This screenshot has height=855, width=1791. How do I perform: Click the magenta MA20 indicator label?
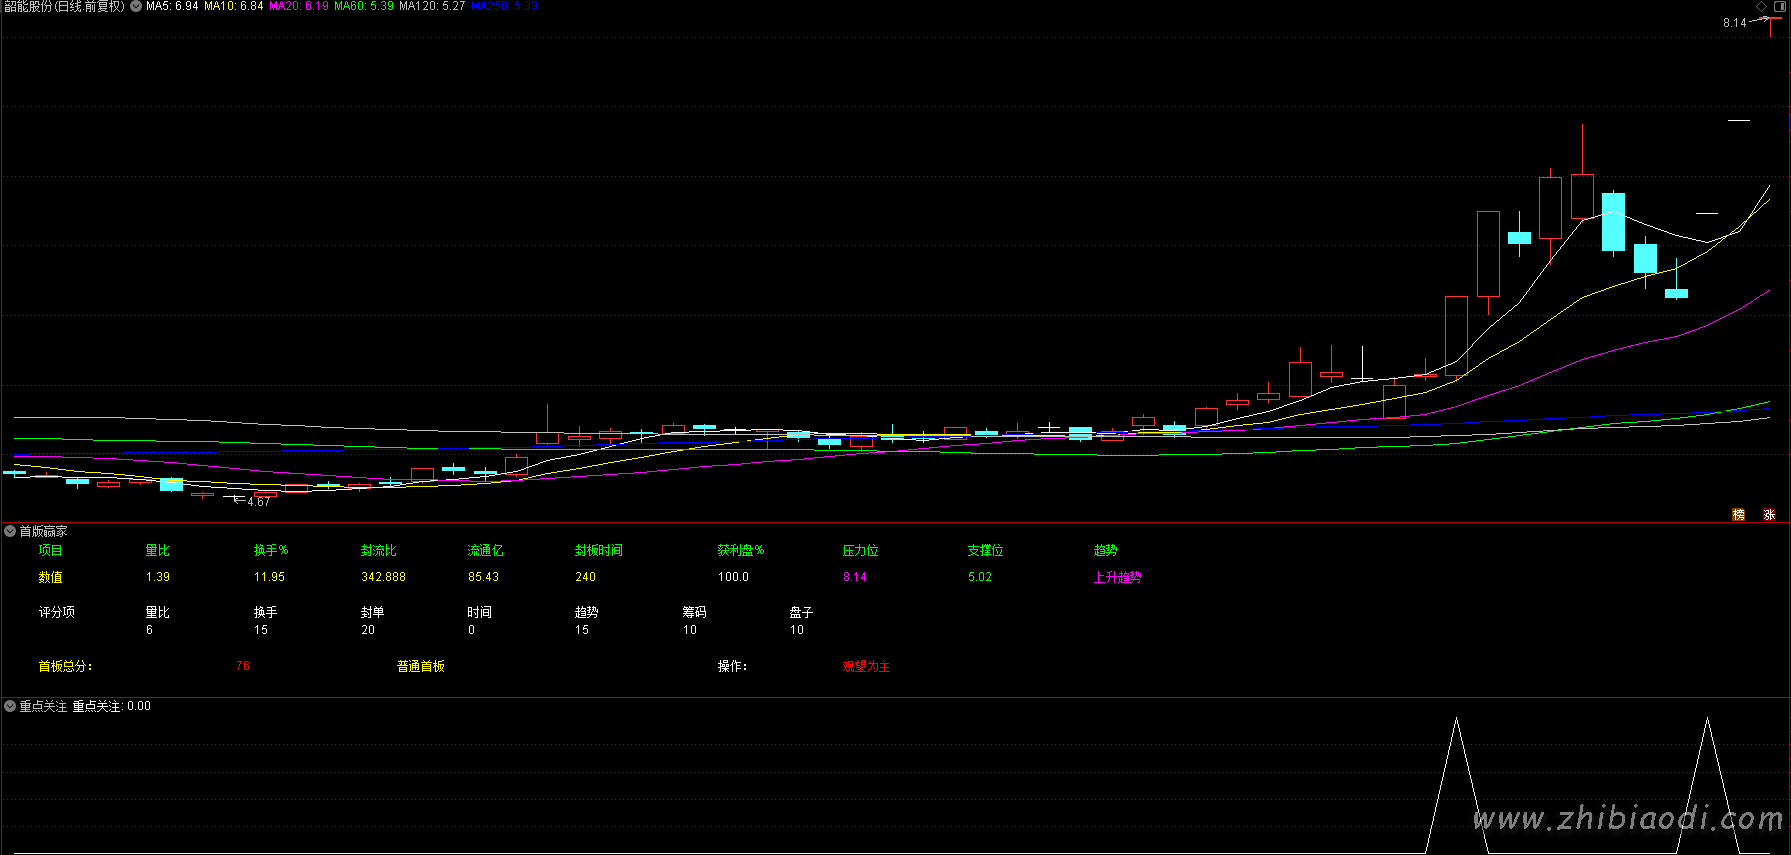(299, 6)
